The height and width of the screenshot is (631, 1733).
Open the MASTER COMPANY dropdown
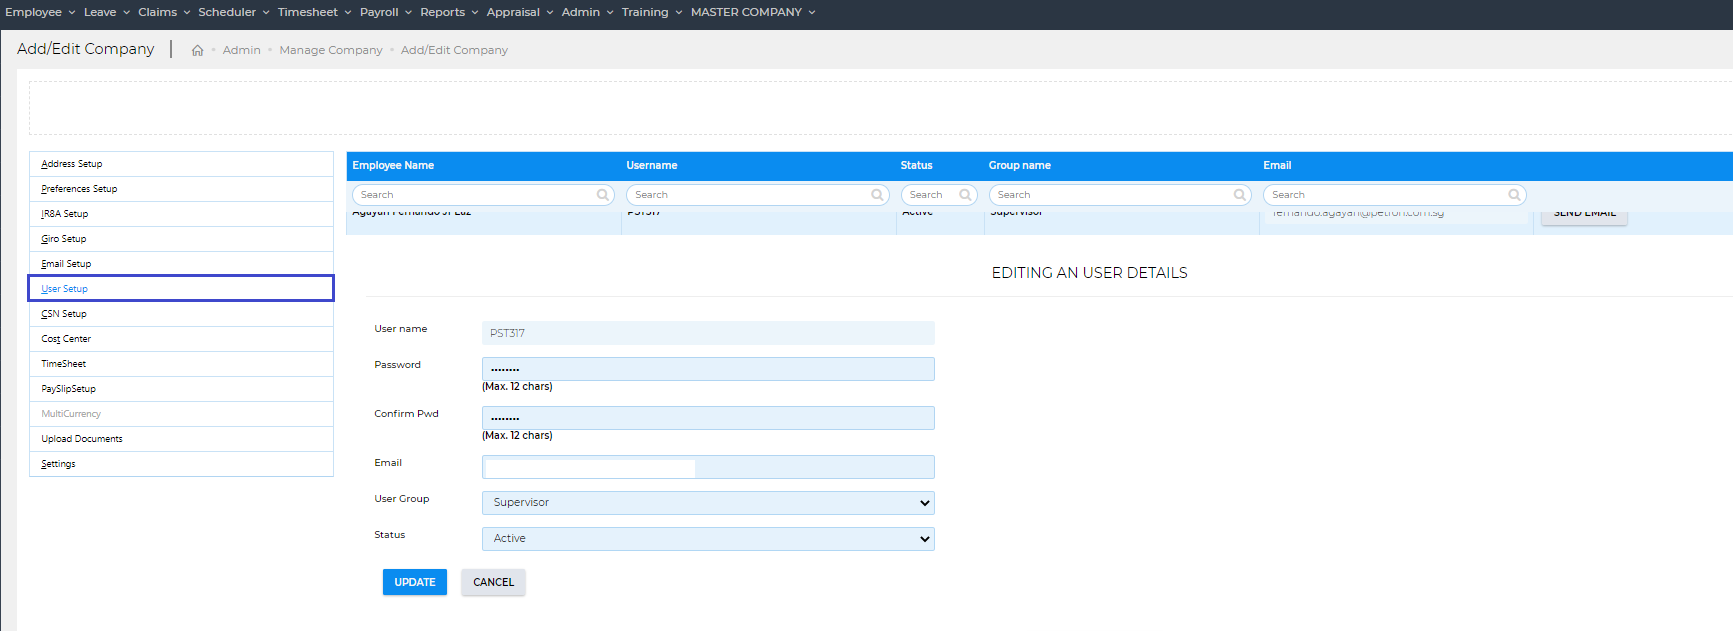[753, 12]
